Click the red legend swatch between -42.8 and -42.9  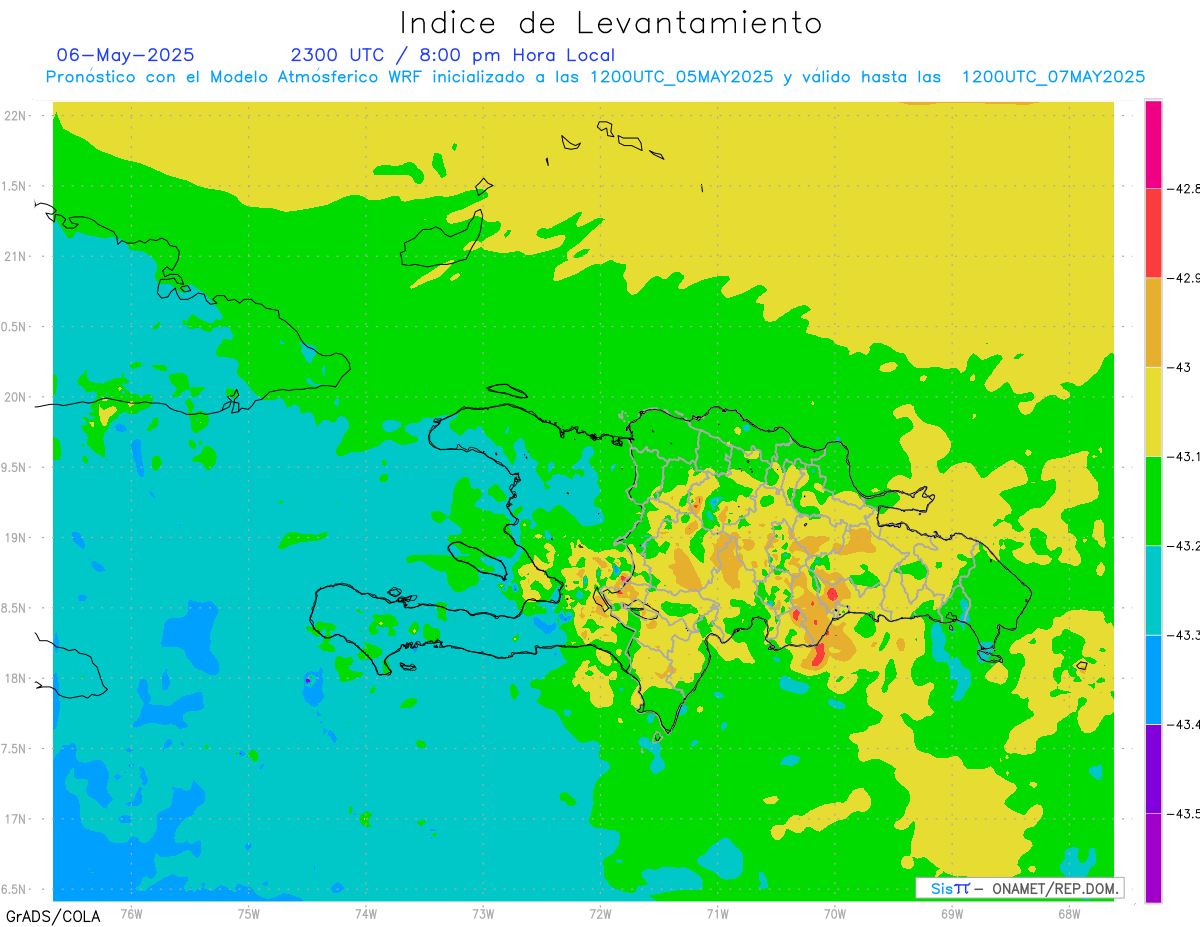coord(1153,232)
